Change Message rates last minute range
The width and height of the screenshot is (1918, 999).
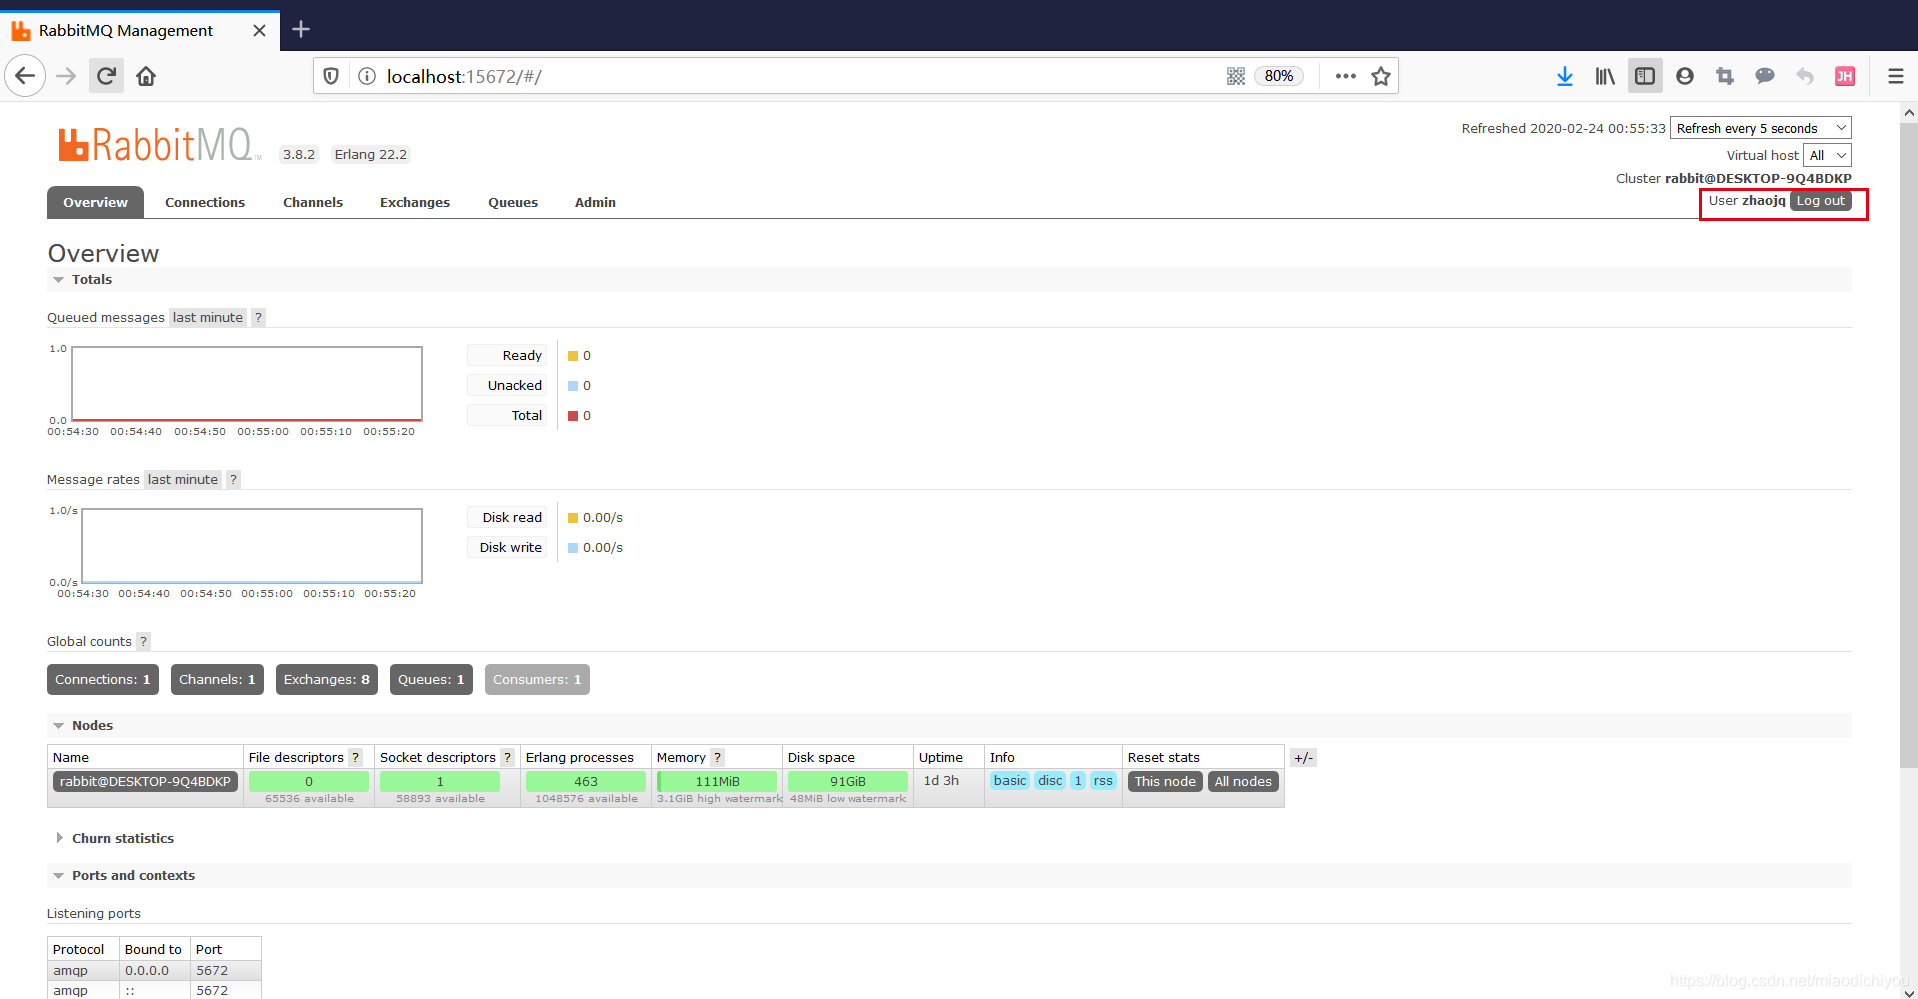tap(183, 479)
